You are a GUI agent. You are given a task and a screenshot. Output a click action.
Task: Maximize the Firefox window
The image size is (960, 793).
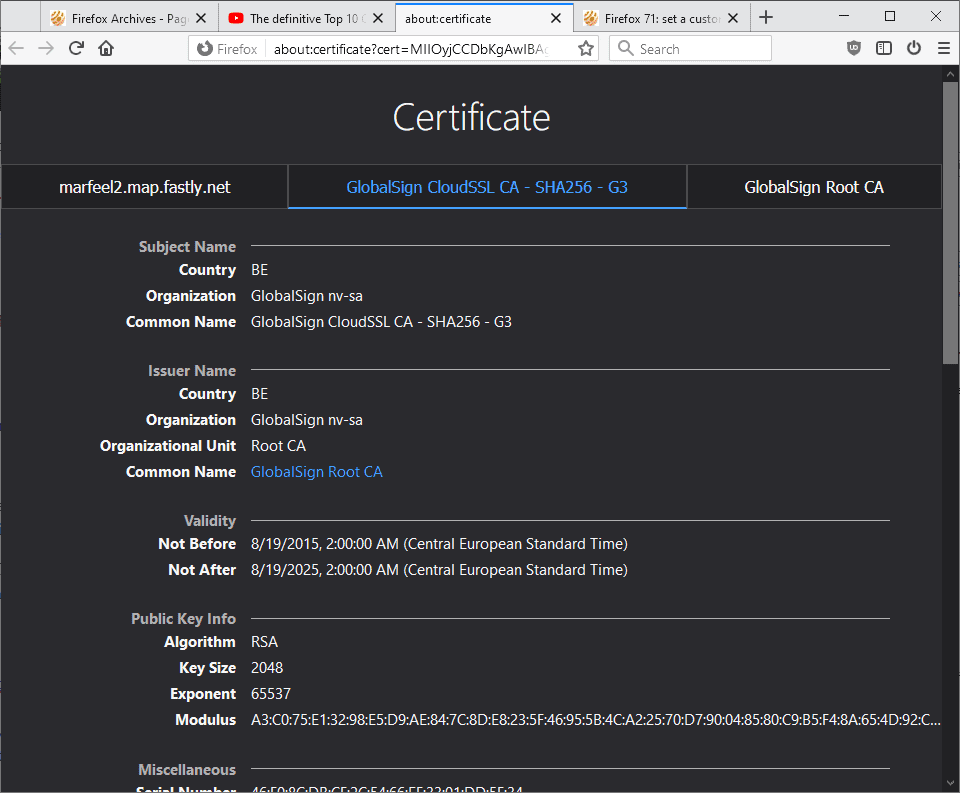890,17
